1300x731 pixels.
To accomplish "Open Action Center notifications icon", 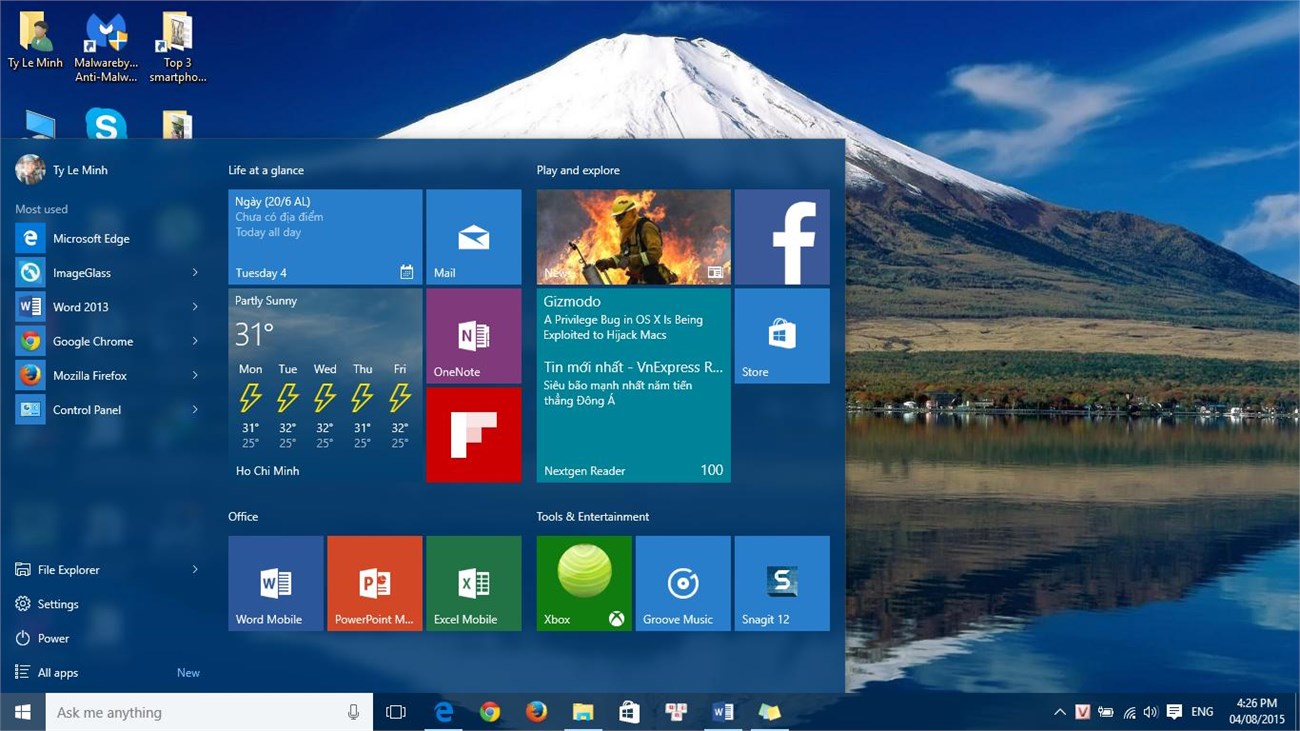I will coord(1174,712).
